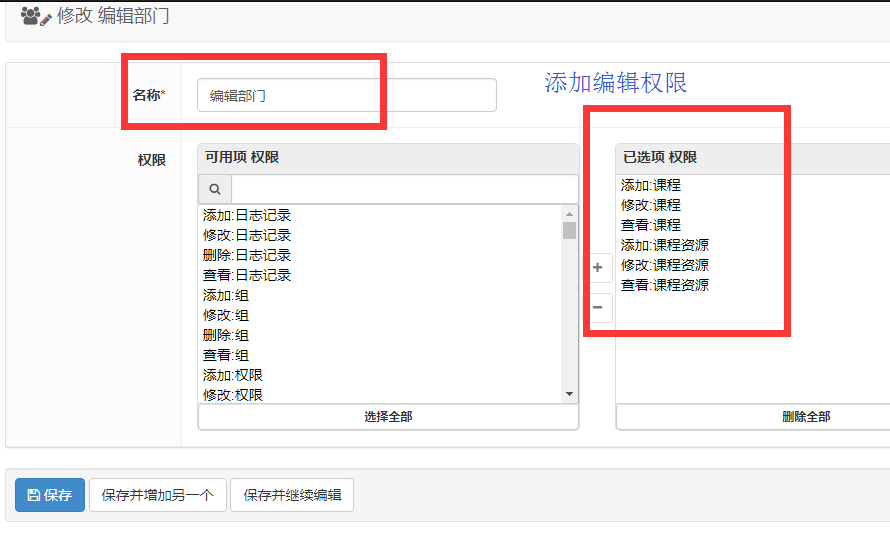Click 选择全部 to select all permissions
Screen dimensions: 890x538
(x=388, y=417)
